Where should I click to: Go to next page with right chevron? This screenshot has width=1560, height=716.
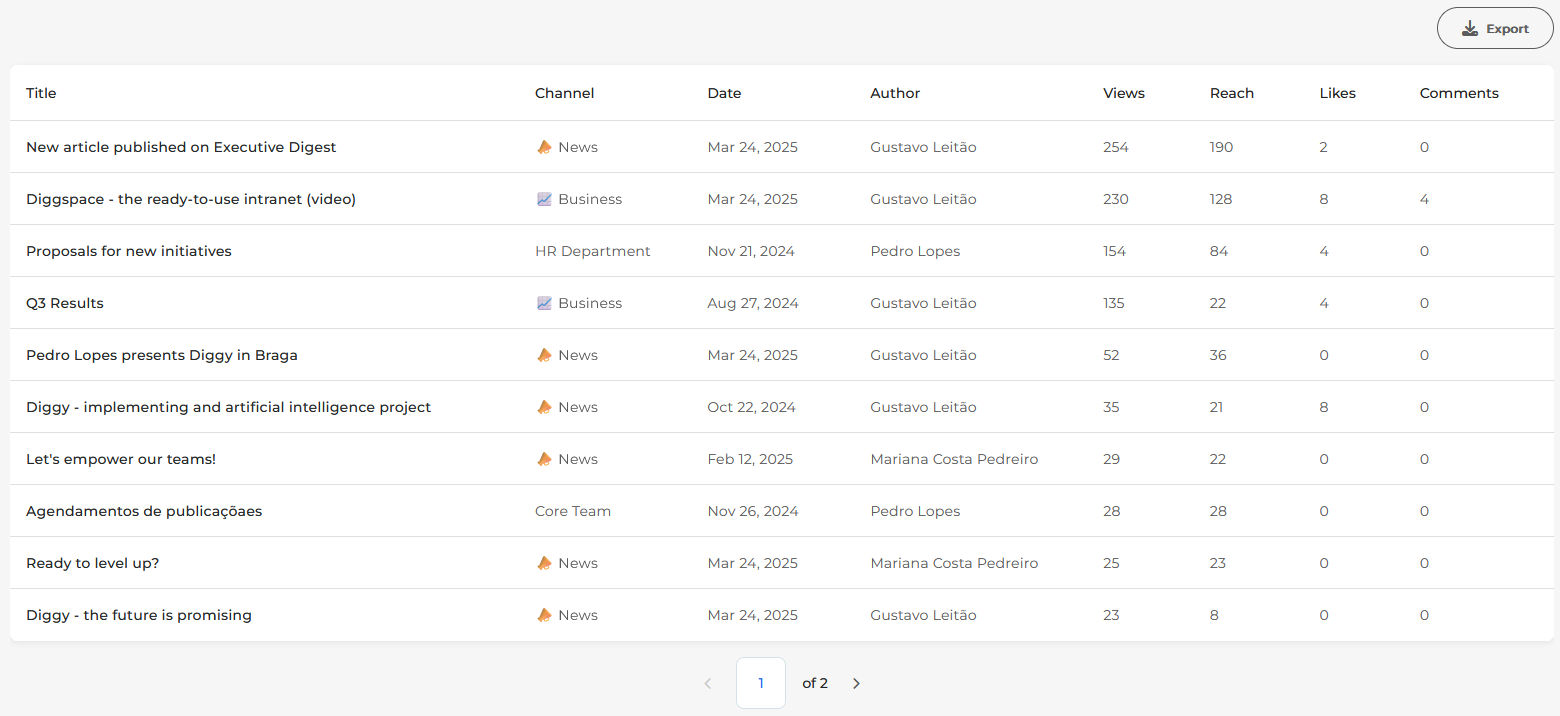pos(856,683)
